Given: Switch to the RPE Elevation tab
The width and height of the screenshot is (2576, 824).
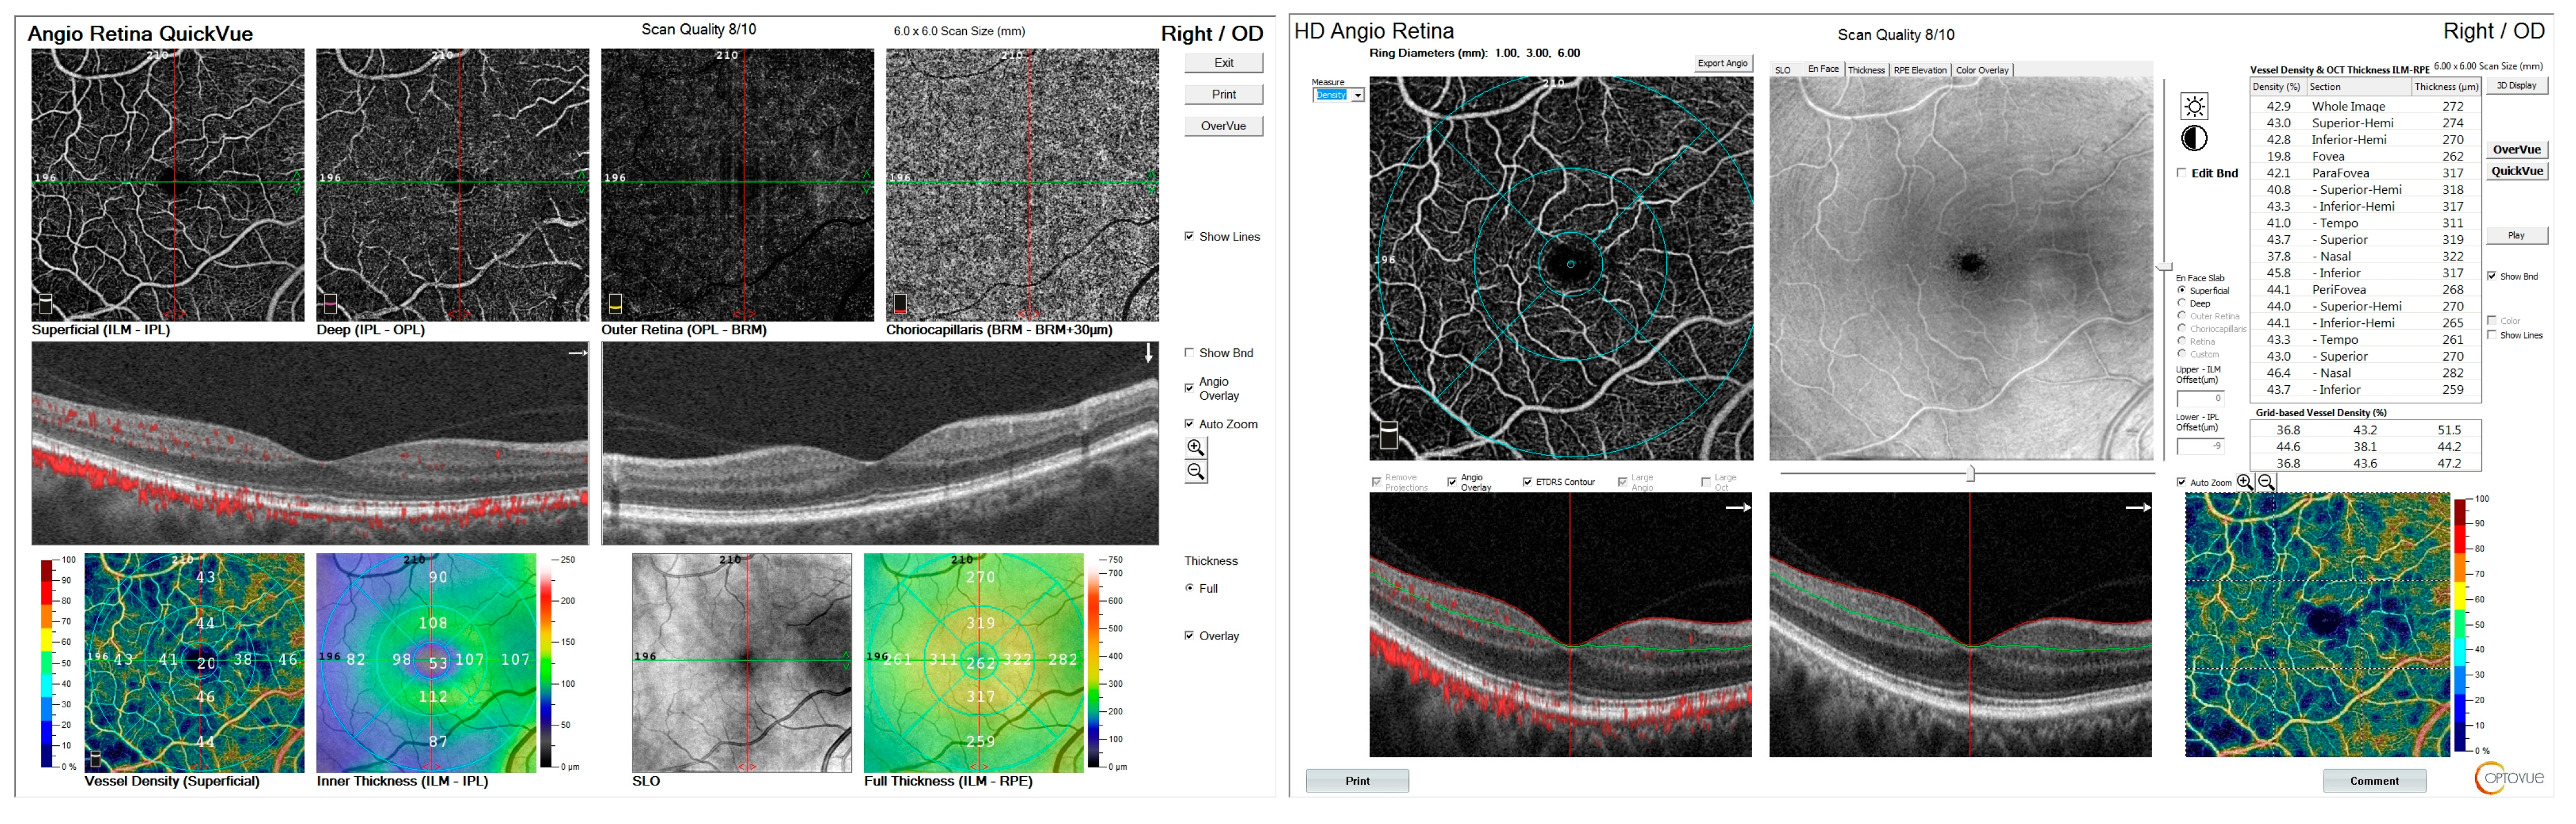Looking at the screenshot, I should click(1920, 70).
